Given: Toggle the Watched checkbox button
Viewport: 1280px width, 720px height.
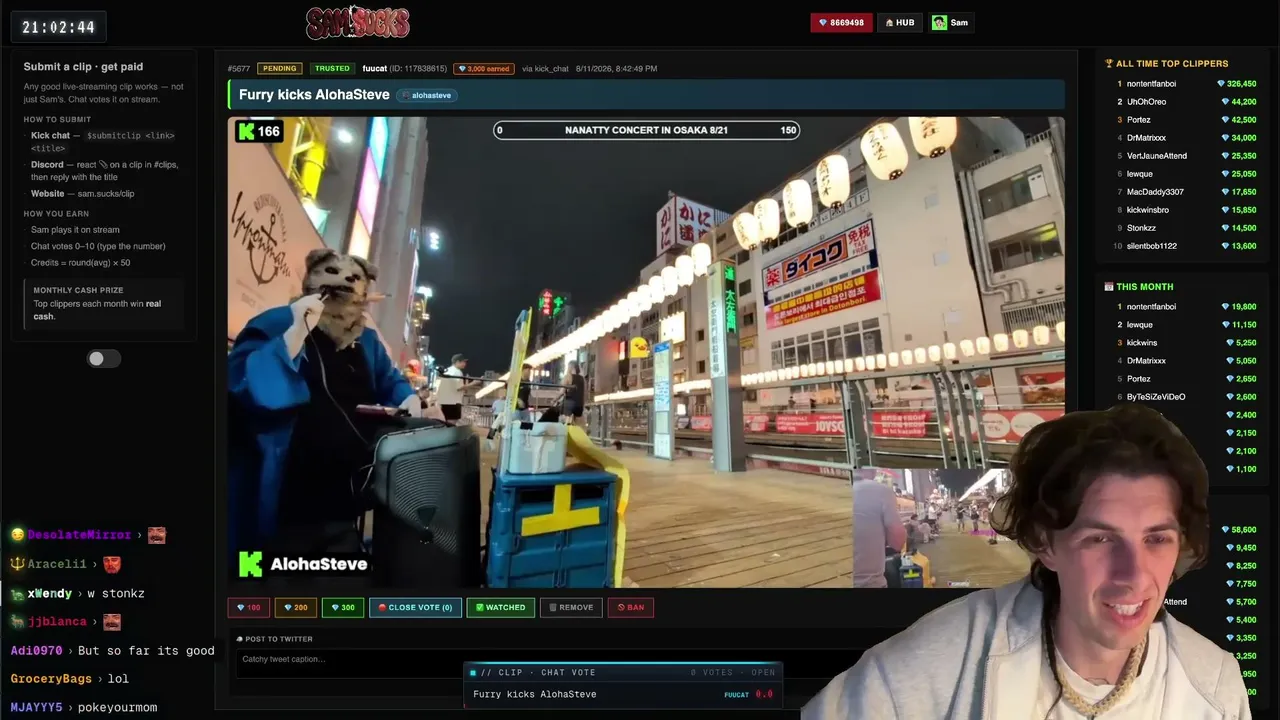Looking at the screenshot, I should click(x=500, y=607).
